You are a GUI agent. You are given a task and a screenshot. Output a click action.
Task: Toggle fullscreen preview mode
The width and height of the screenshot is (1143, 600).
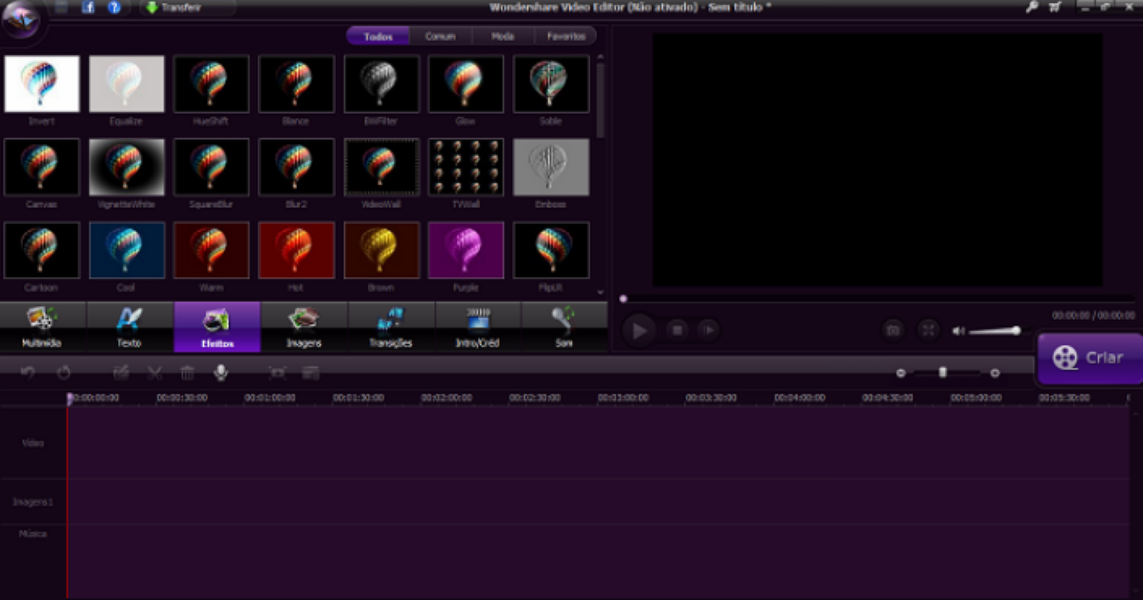click(929, 328)
